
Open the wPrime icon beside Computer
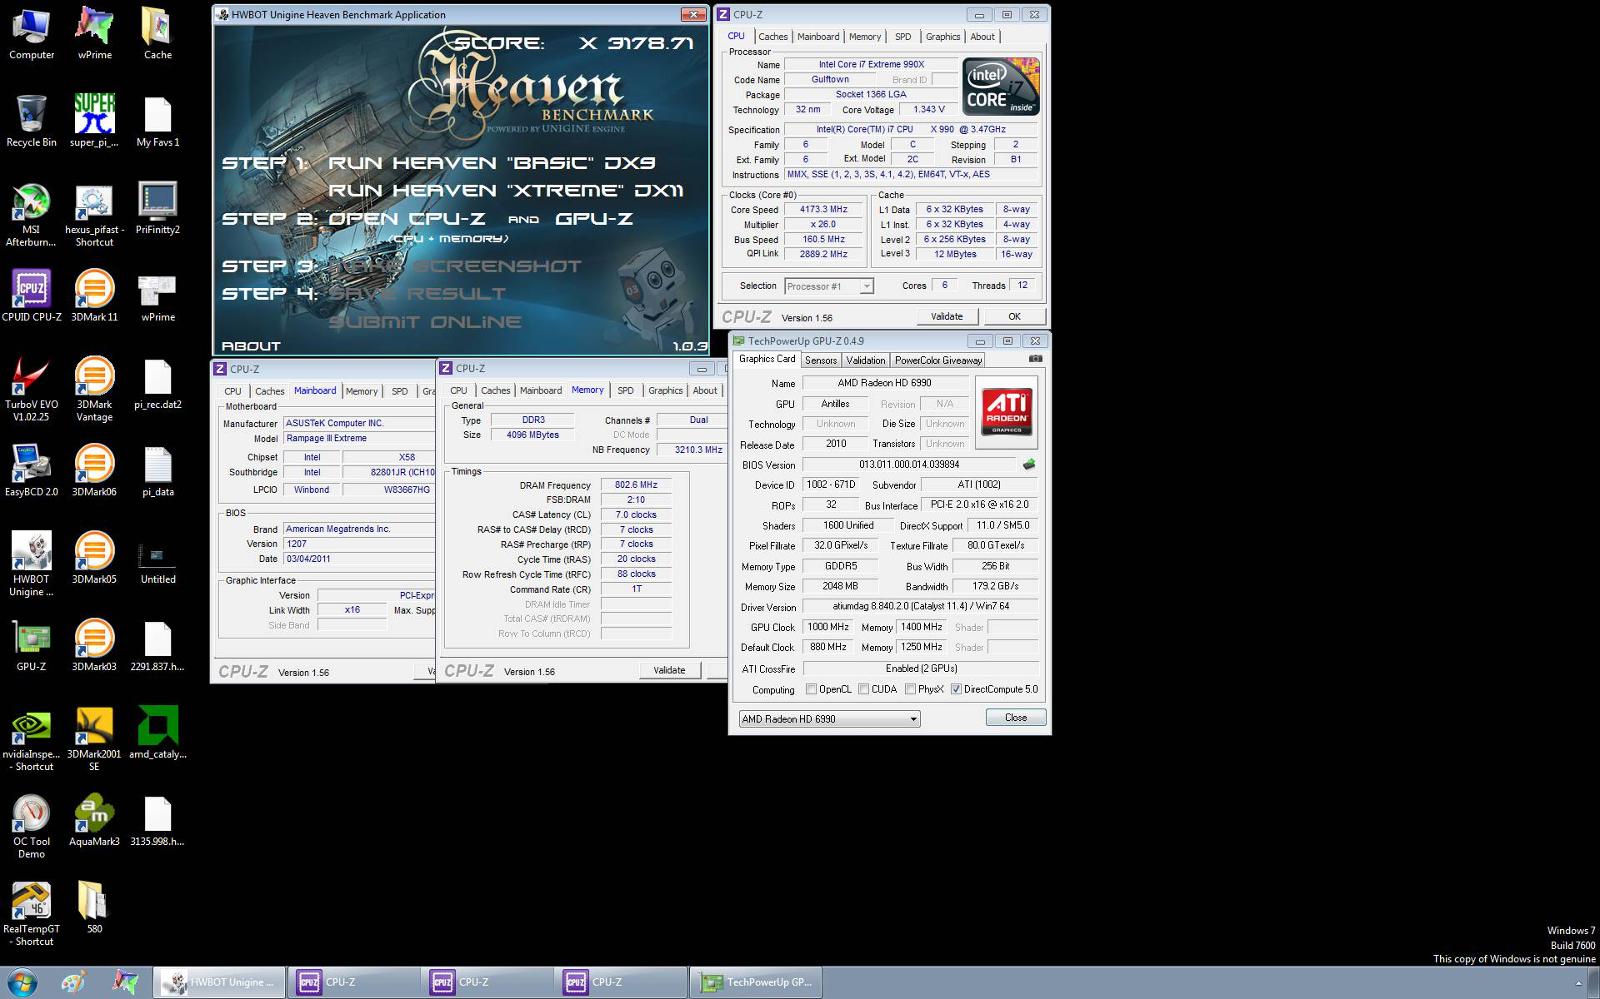coord(94,34)
